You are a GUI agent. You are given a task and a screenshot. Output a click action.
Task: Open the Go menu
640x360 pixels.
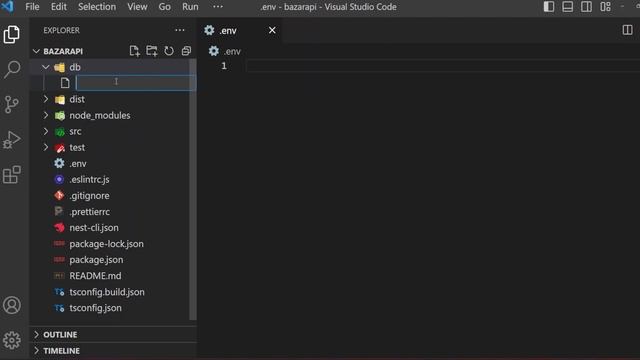point(164,7)
